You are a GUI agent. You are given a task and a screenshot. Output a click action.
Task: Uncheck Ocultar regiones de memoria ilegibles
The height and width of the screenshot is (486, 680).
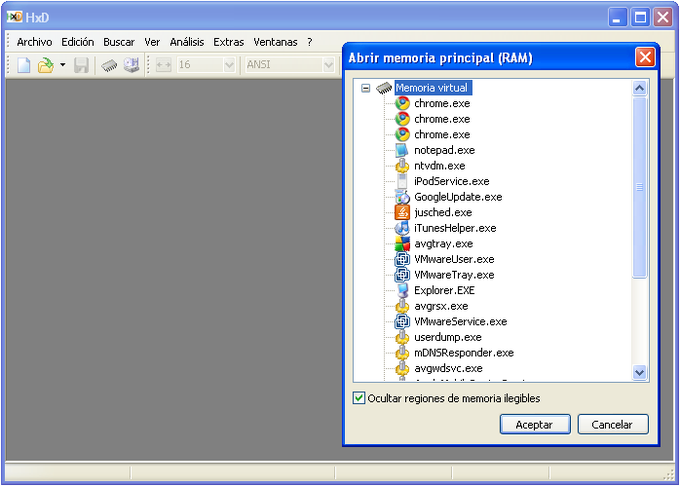pos(359,398)
